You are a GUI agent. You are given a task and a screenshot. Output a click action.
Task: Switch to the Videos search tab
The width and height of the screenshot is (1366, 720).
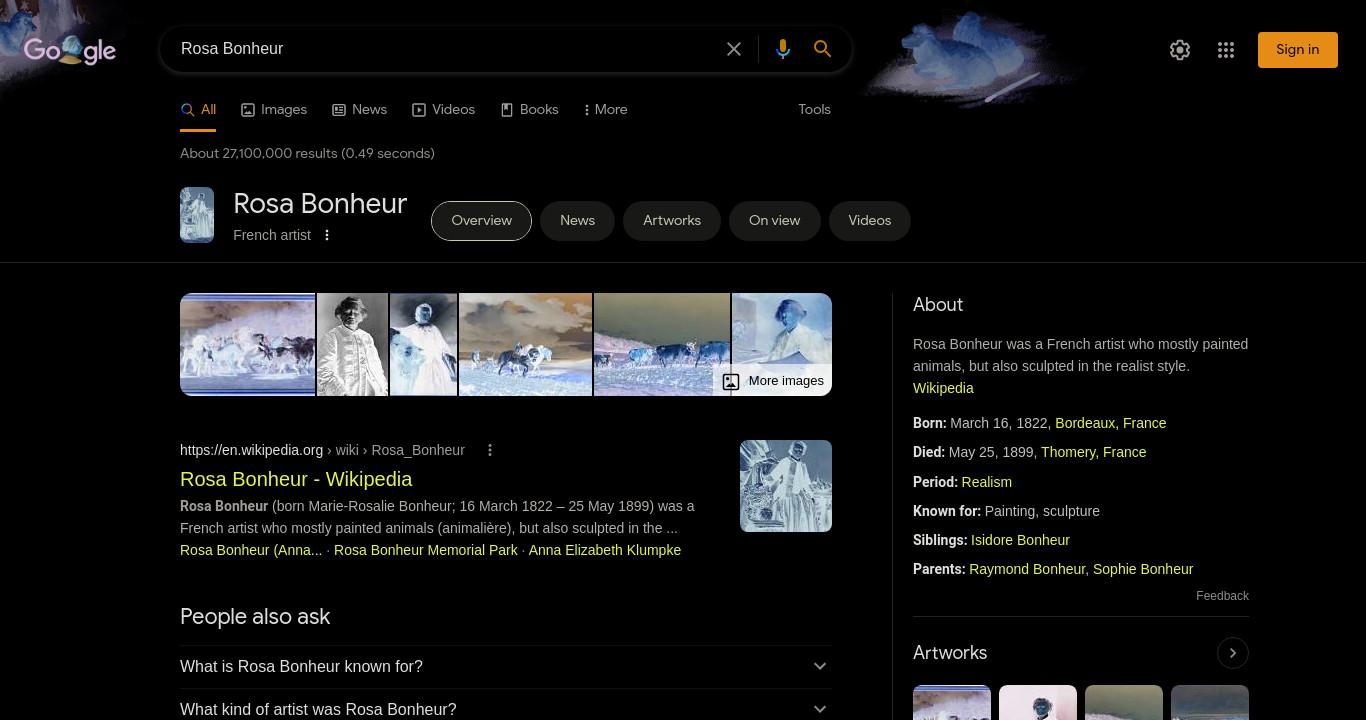pyautogui.click(x=443, y=110)
